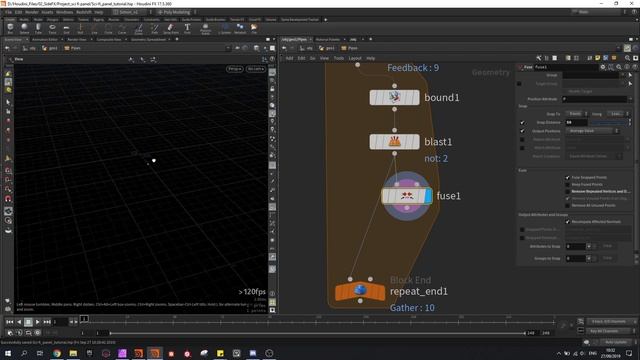Screen dimensions: 640x360
Task: Enable Remove Repeated Vertices checkbox
Action: pos(567,191)
